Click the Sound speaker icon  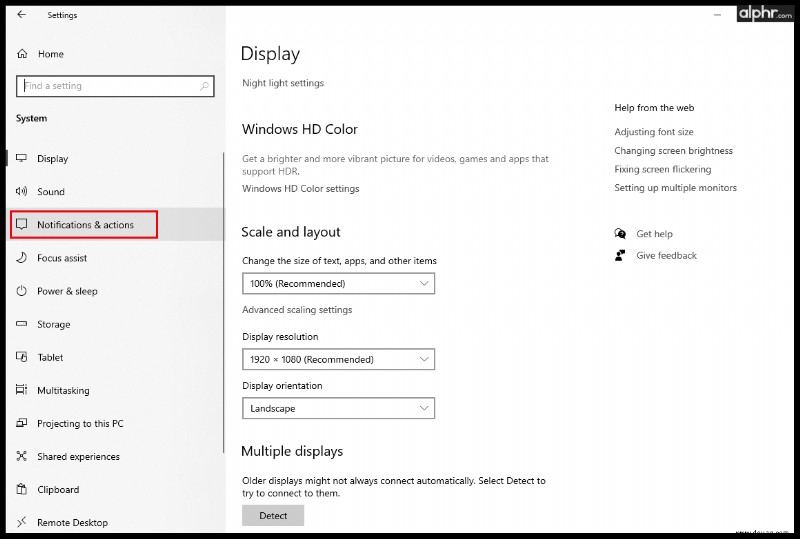[21, 191]
